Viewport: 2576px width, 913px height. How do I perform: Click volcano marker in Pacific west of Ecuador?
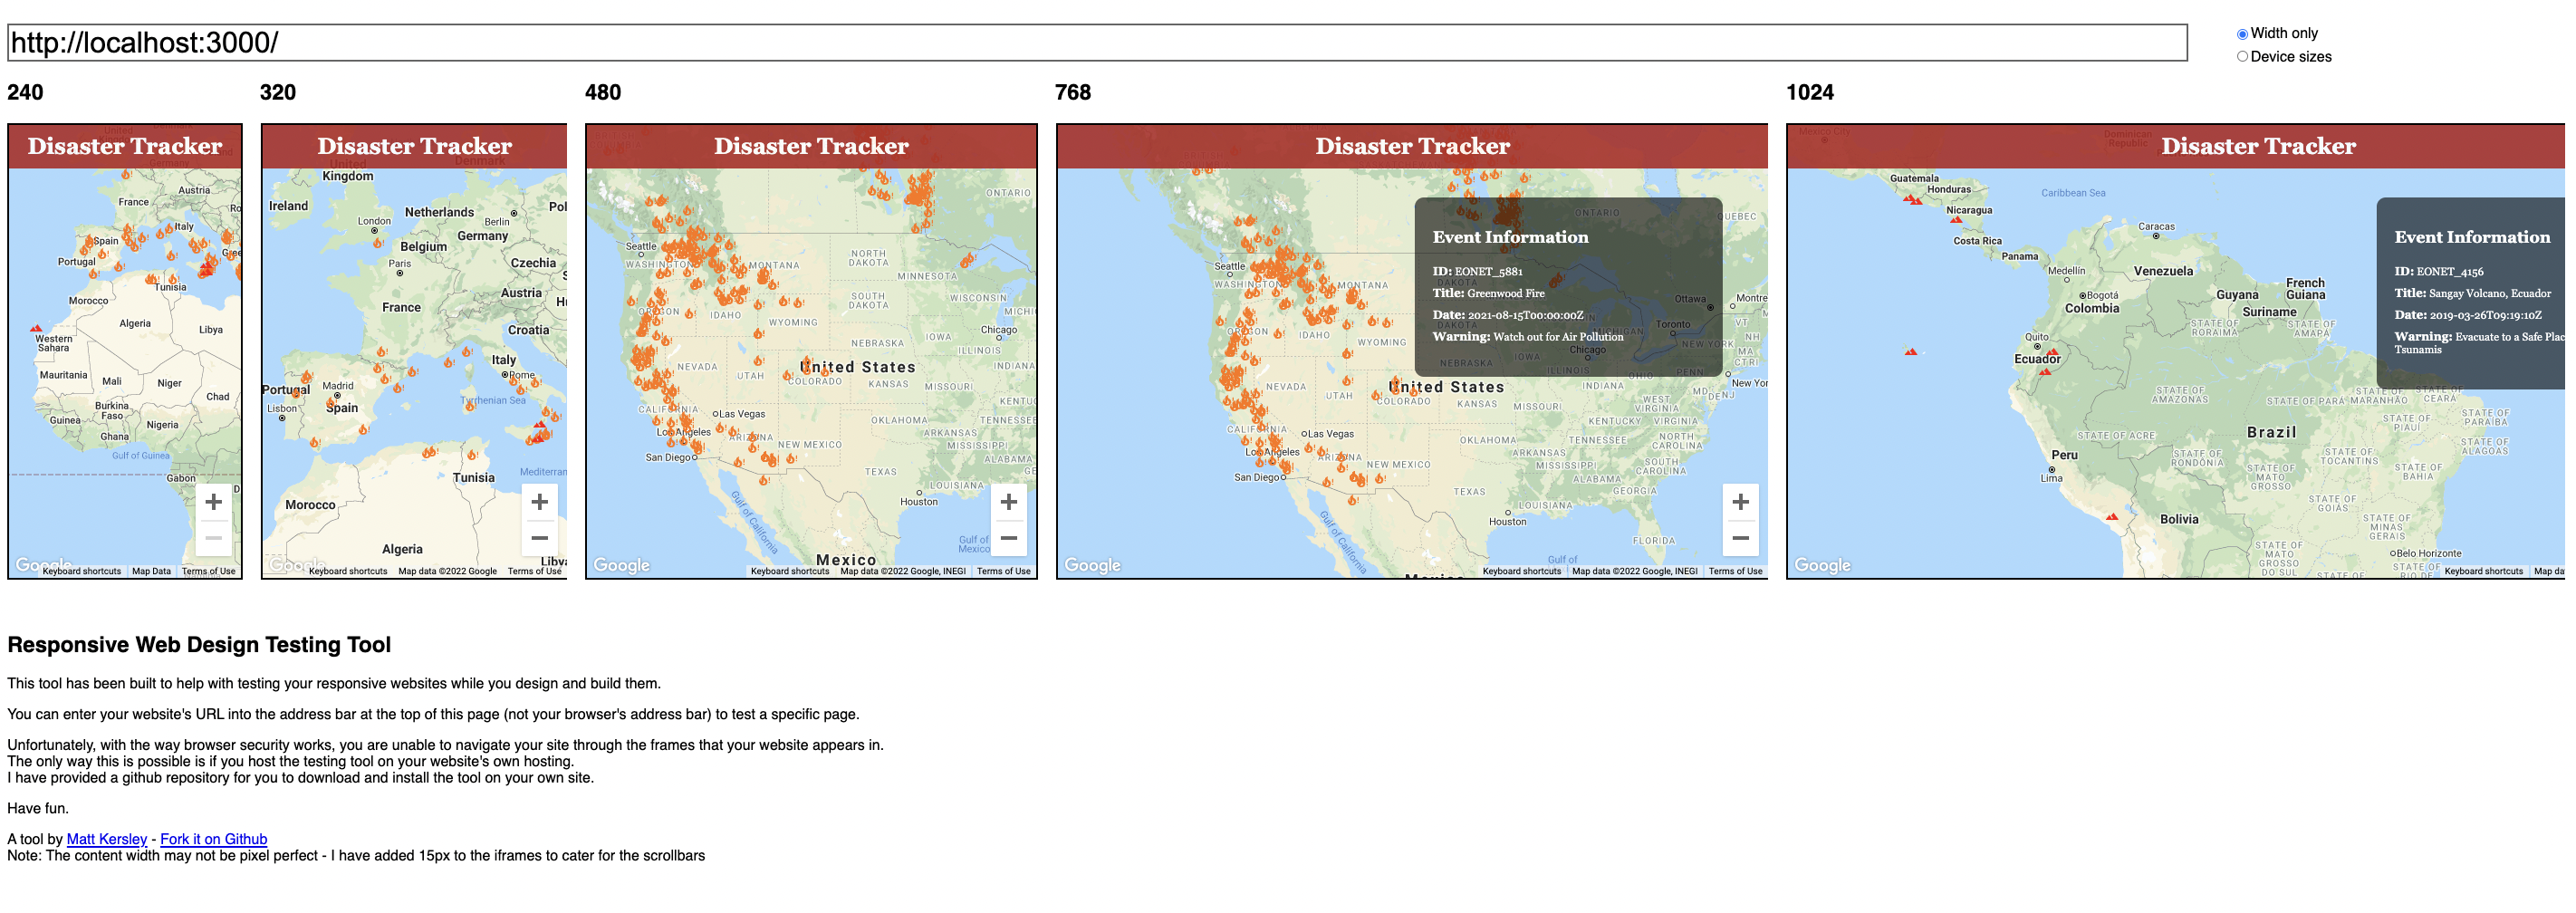(x=1911, y=352)
